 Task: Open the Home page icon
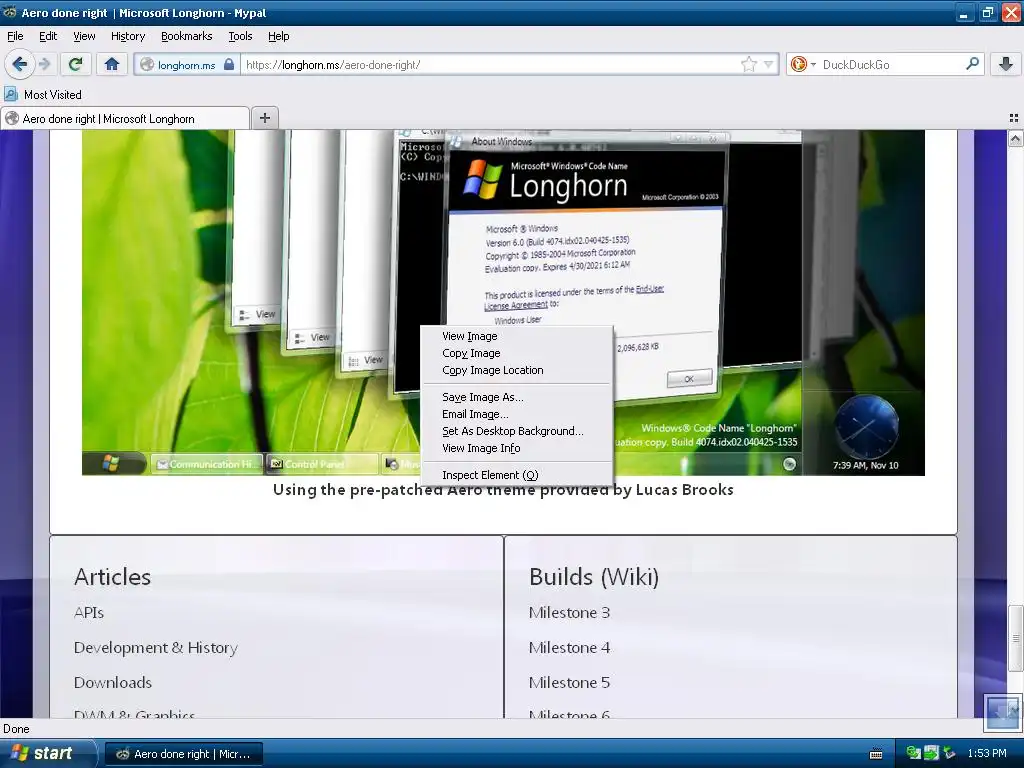click(x=112, y=64)
